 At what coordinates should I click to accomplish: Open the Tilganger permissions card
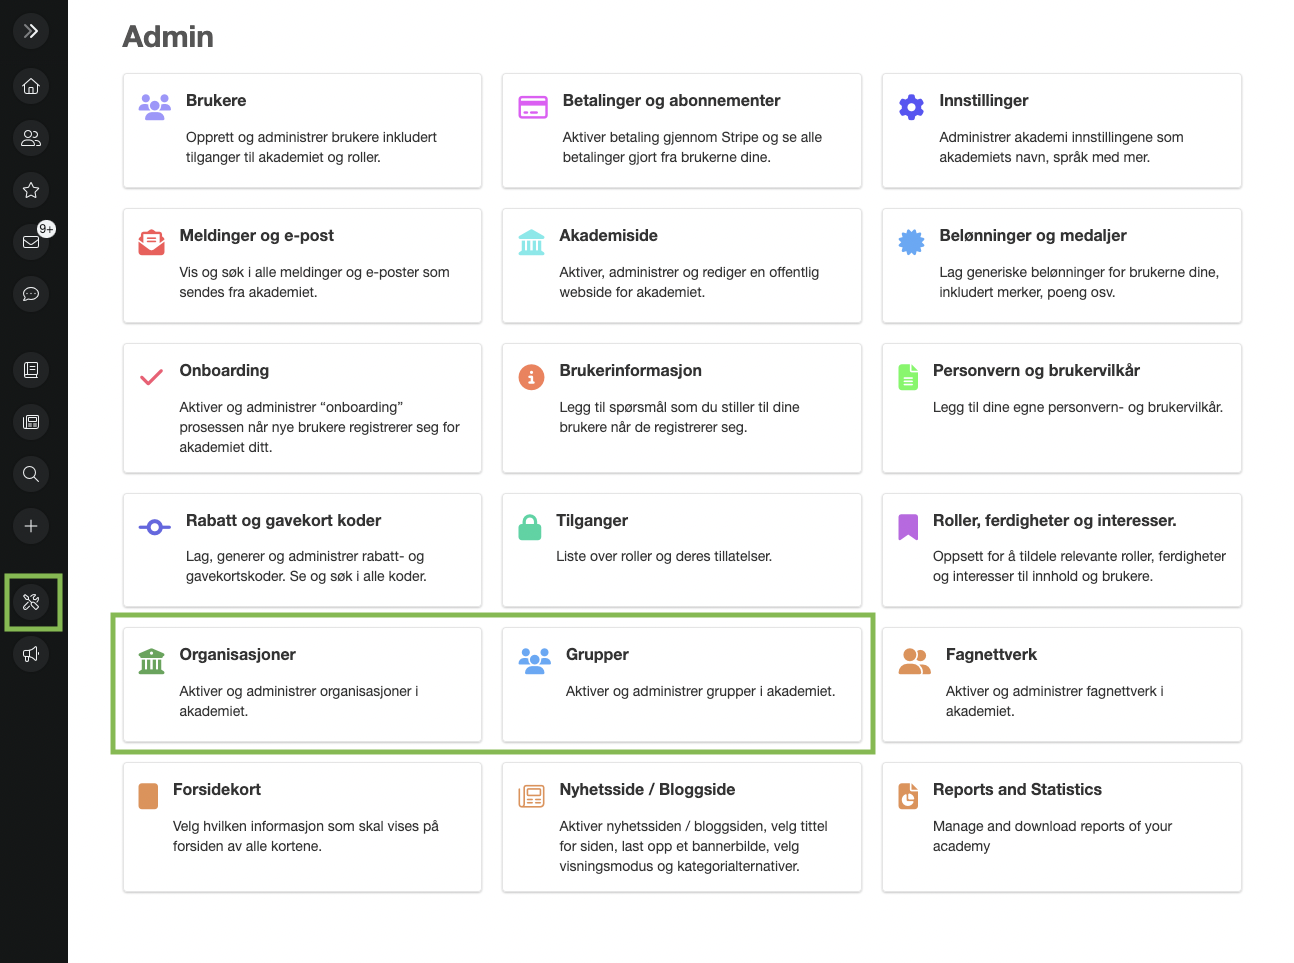click(x=681, y=549)
